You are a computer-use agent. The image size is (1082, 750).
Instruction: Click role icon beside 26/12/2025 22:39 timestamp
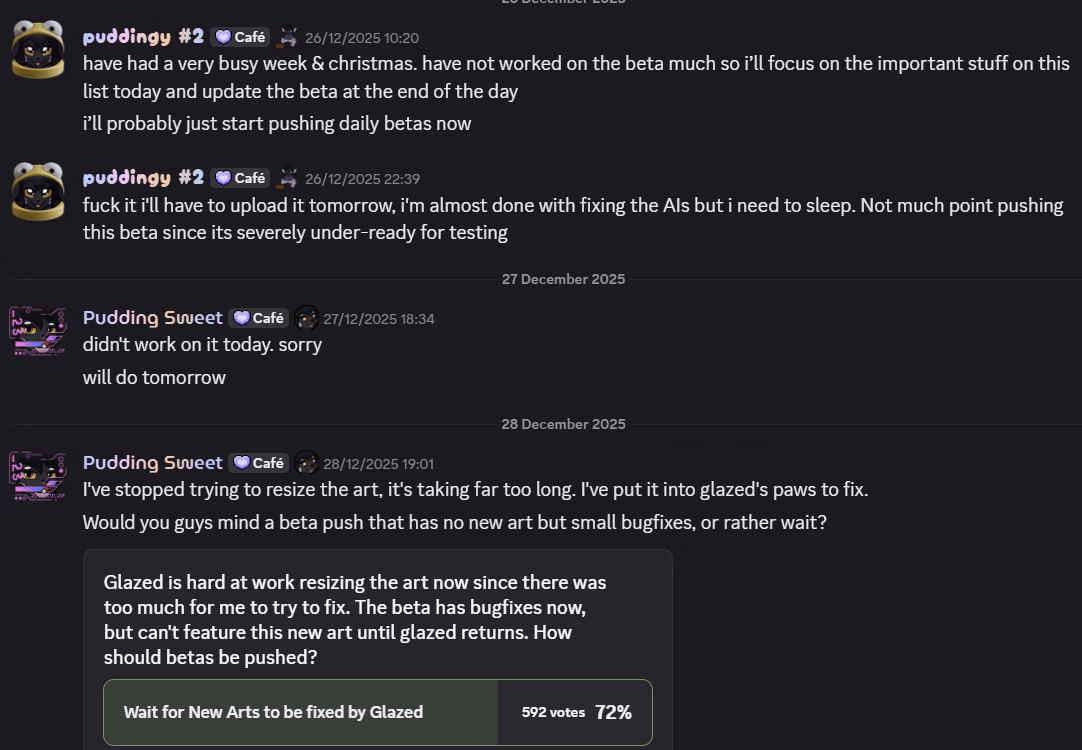tap(288, 178)
